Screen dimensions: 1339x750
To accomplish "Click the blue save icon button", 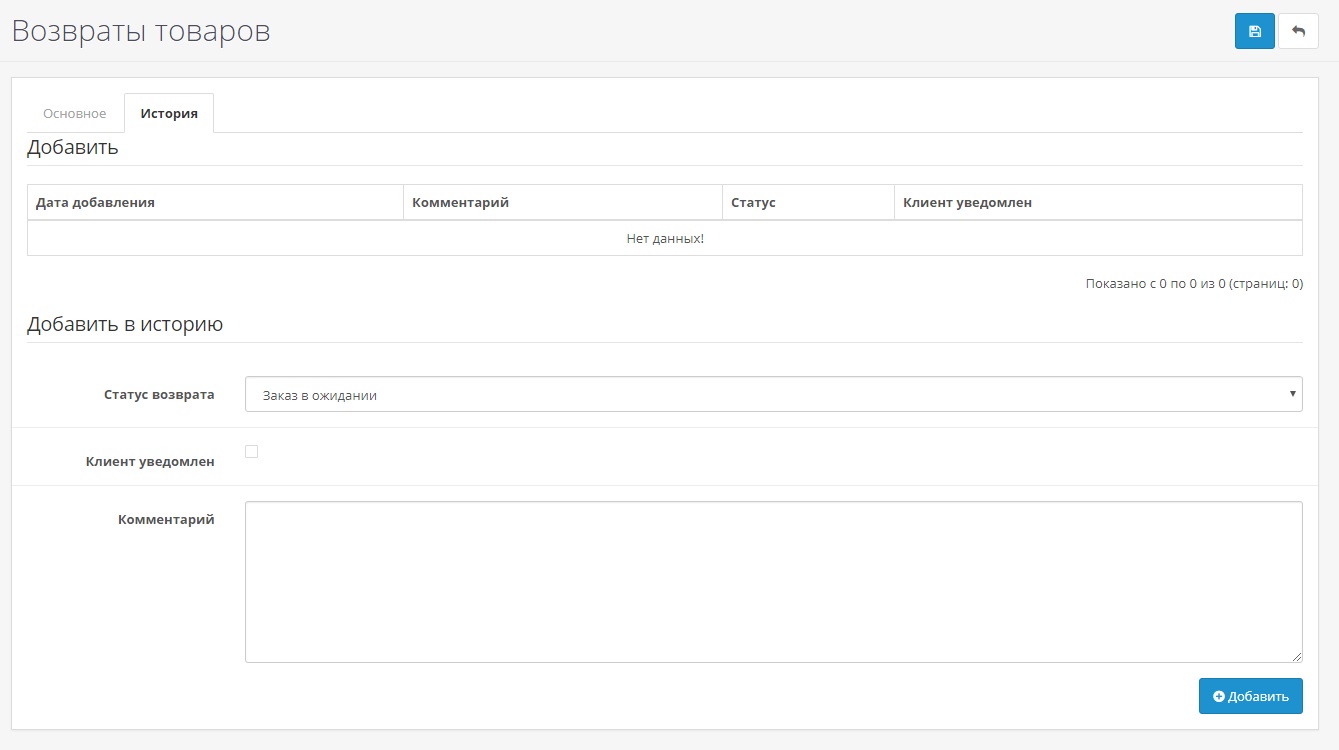I will tap(1254, 31).
